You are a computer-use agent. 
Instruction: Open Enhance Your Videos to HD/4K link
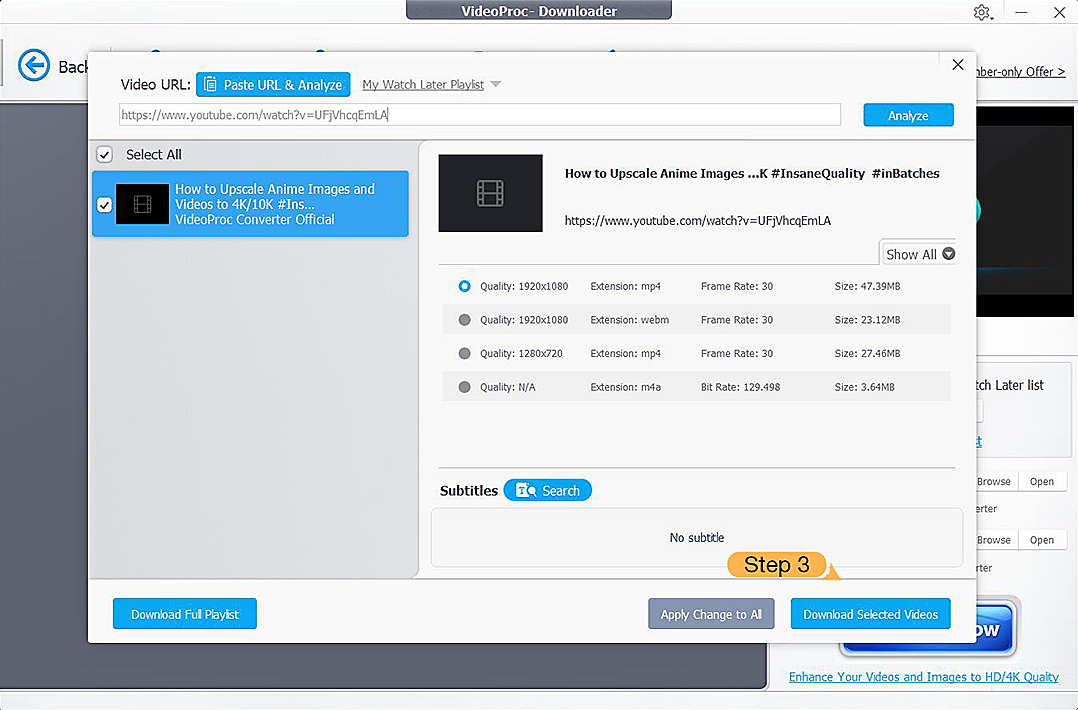click(923, 677)
